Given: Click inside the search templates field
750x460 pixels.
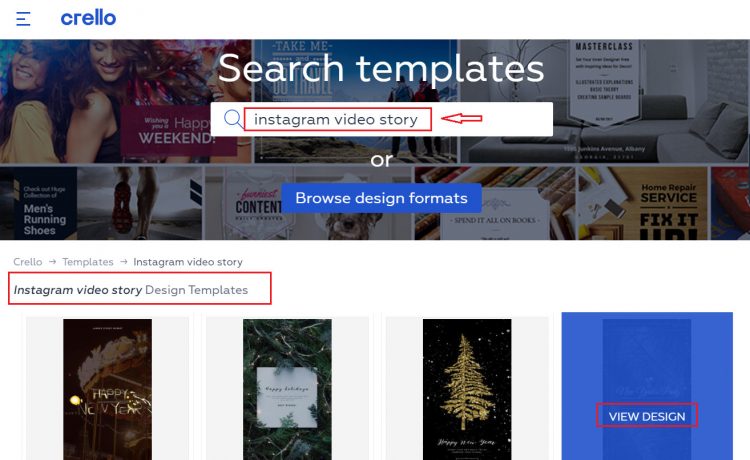Looking at the screenshot, I should (382, 119).
